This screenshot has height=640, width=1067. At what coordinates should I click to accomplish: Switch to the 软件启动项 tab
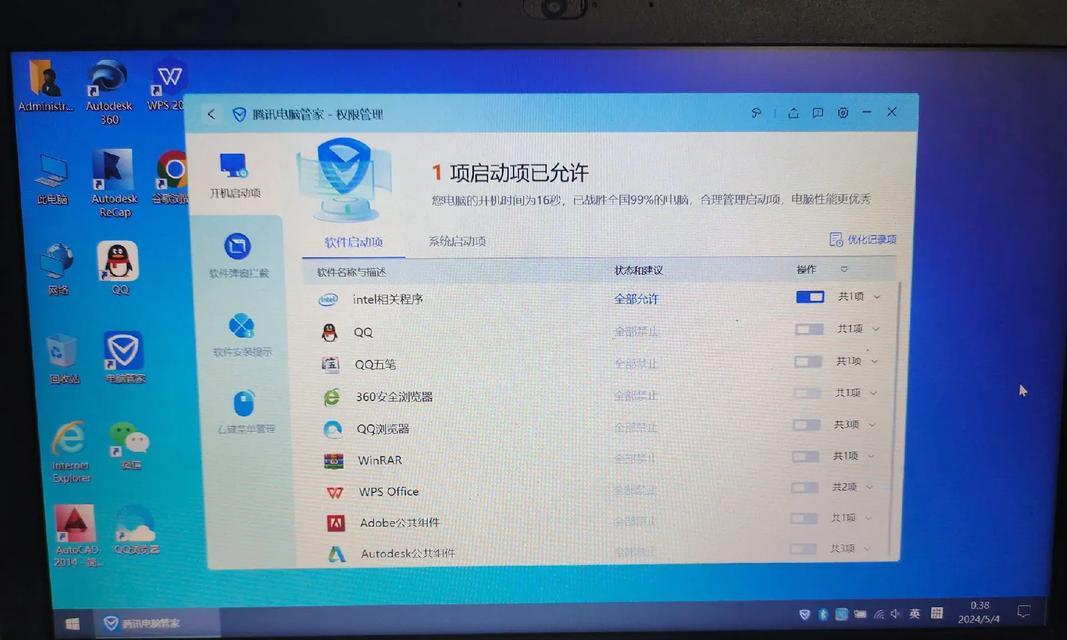point(353,242)
